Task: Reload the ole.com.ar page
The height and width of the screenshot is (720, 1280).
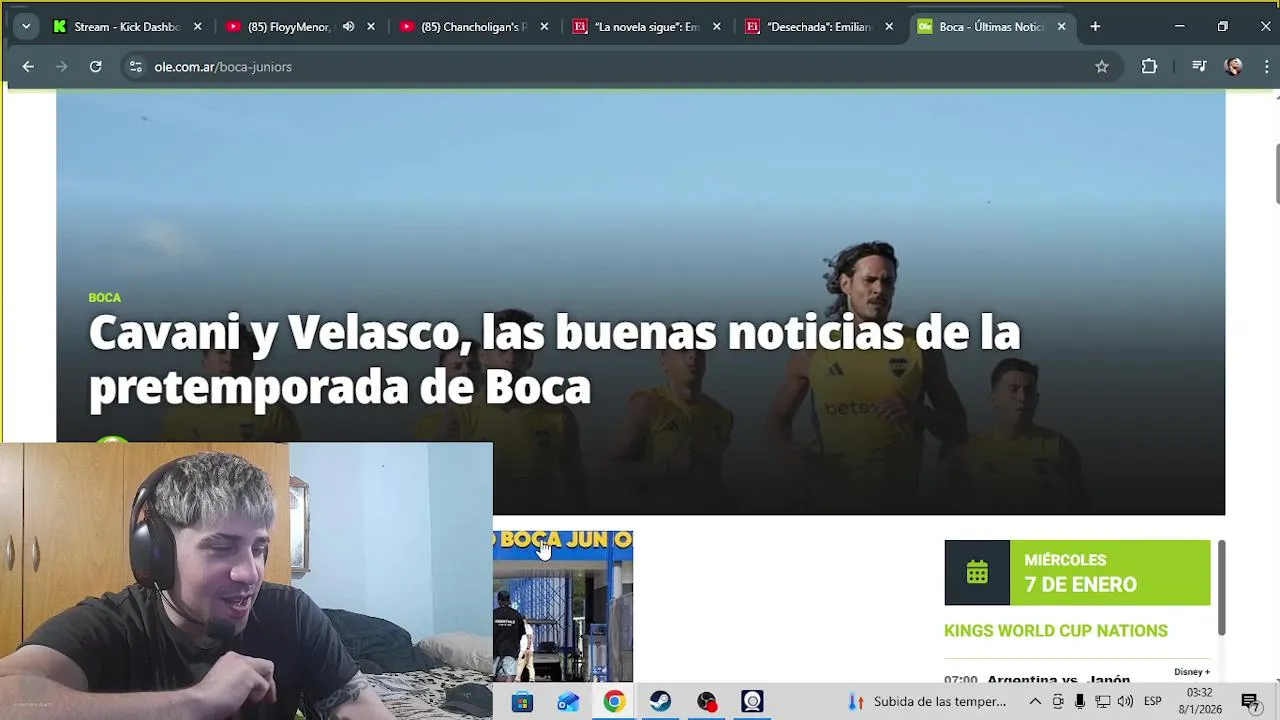Action: click(96, 67)
